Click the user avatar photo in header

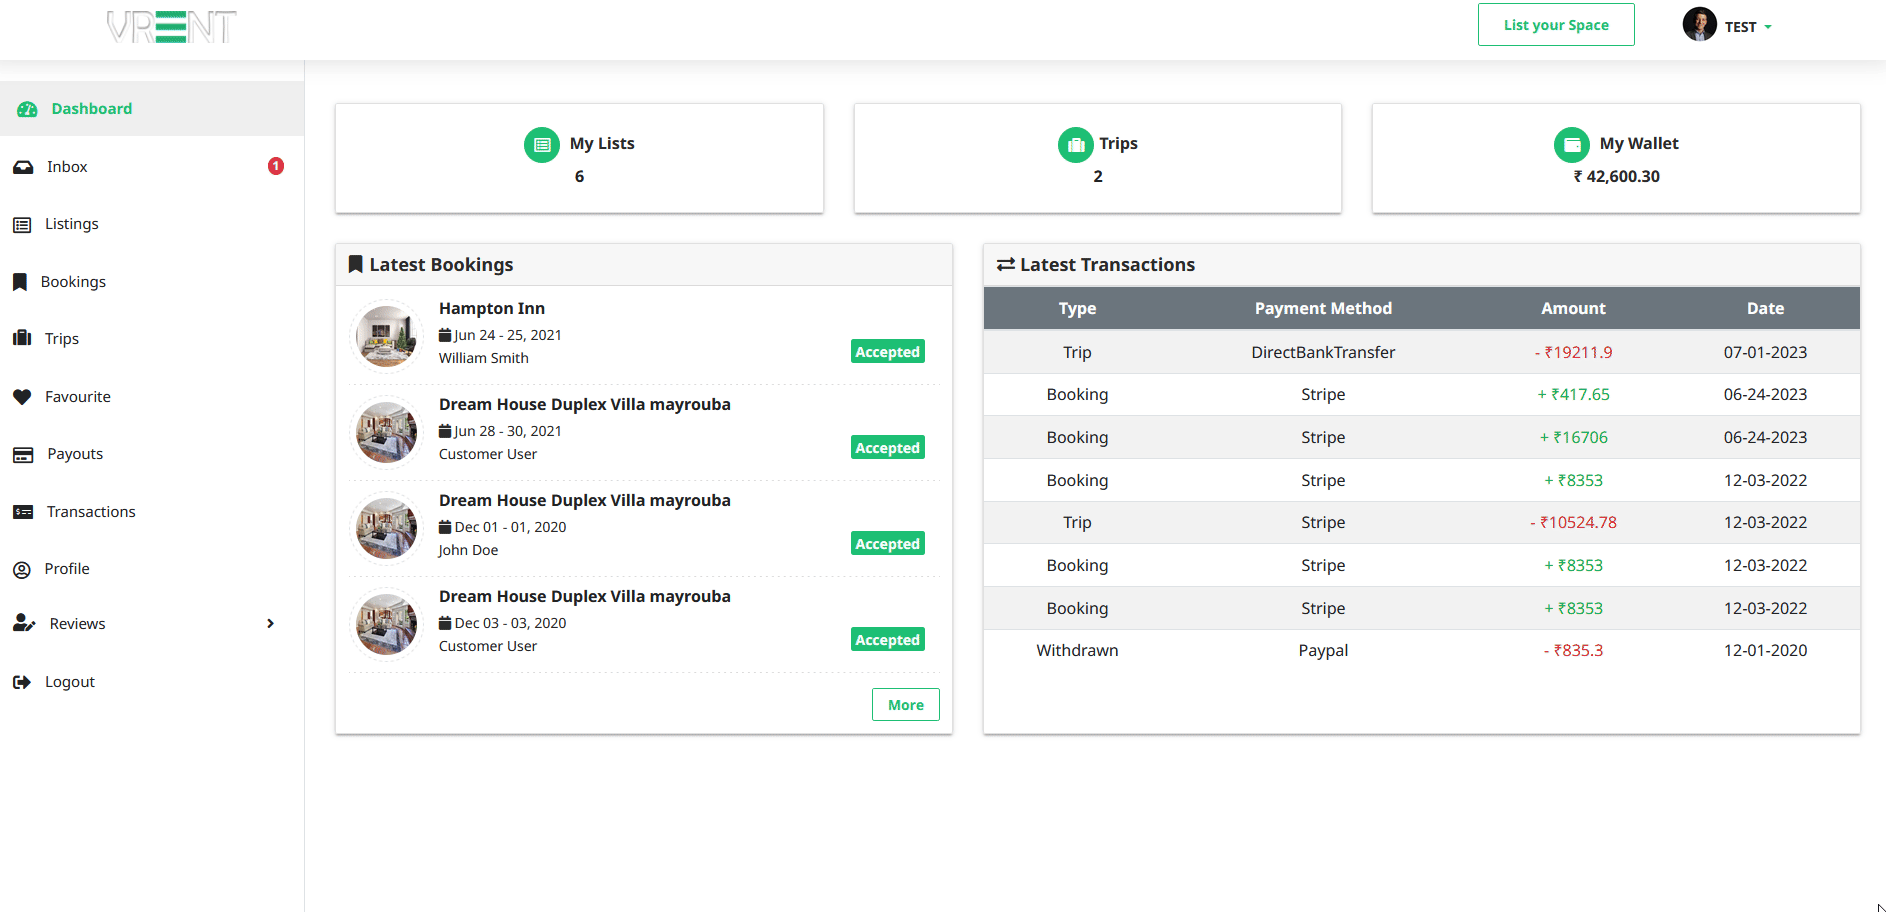1699,24
